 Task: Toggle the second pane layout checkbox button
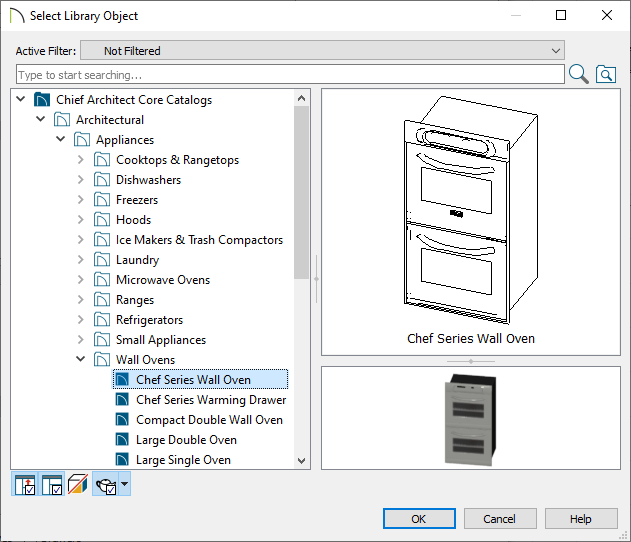coord(52,484)
